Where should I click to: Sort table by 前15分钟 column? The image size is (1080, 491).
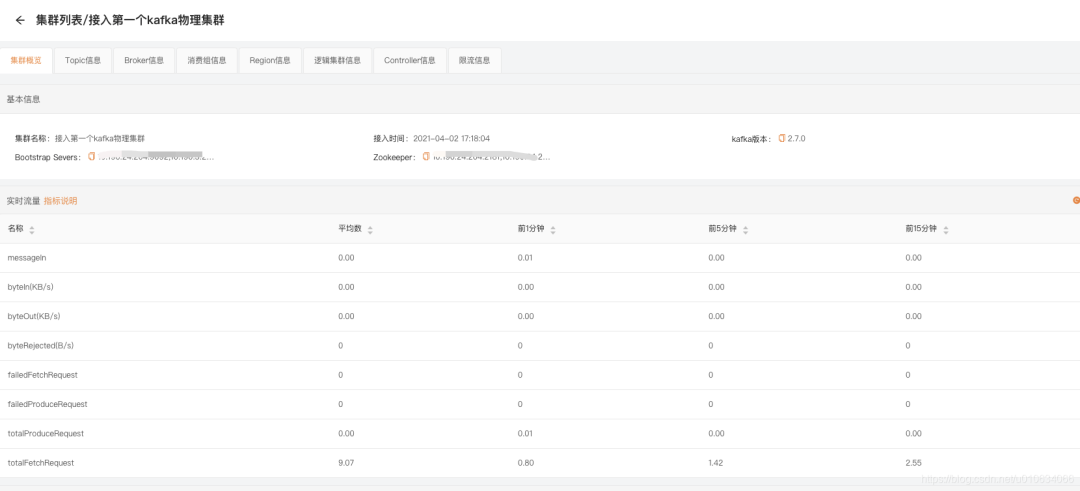pyautogui.click(x=945, y=229)
